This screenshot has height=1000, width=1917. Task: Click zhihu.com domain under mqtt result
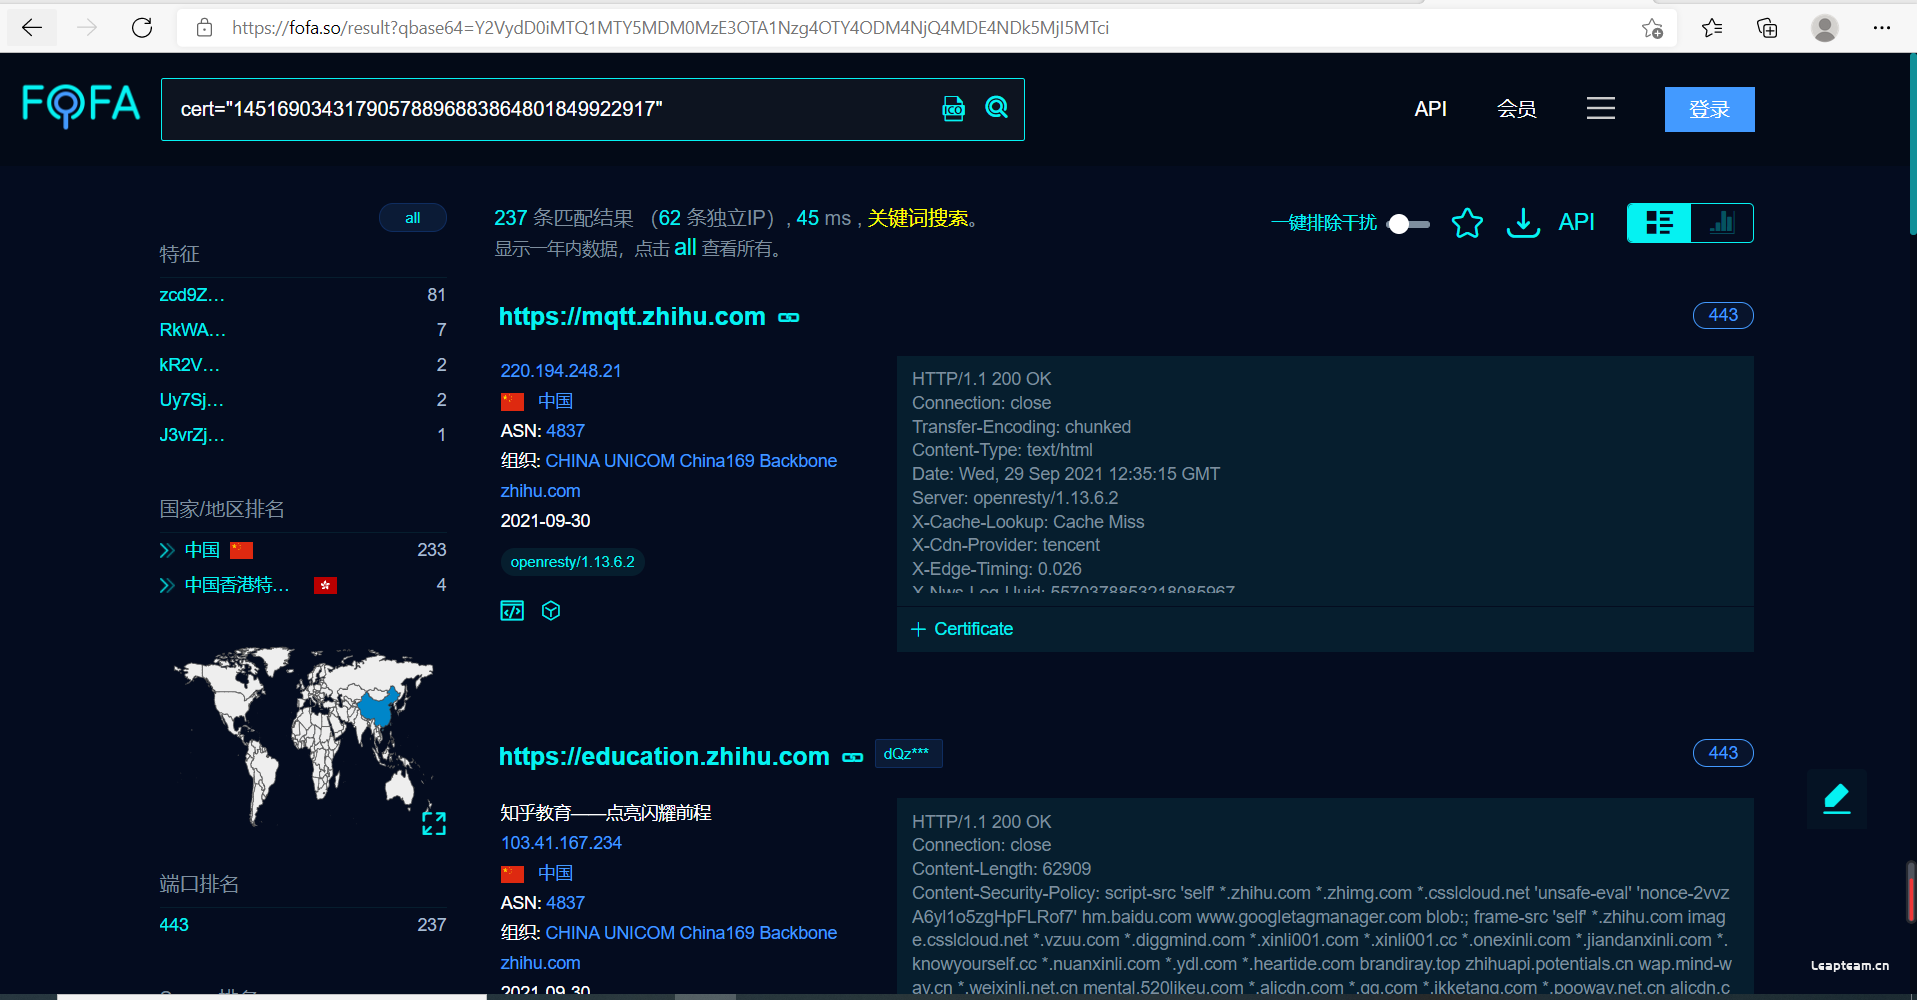pyautogui.click(x=540, y=491)
